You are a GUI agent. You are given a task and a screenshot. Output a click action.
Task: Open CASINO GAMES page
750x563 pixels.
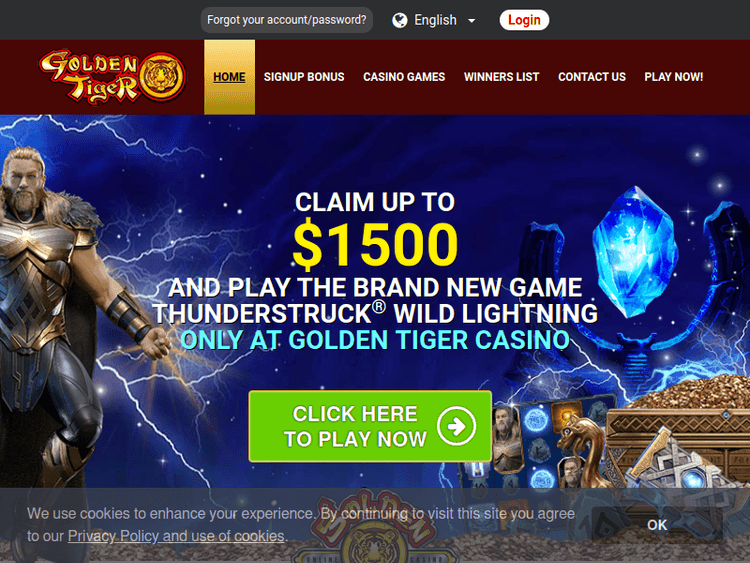tap(404, 77)
